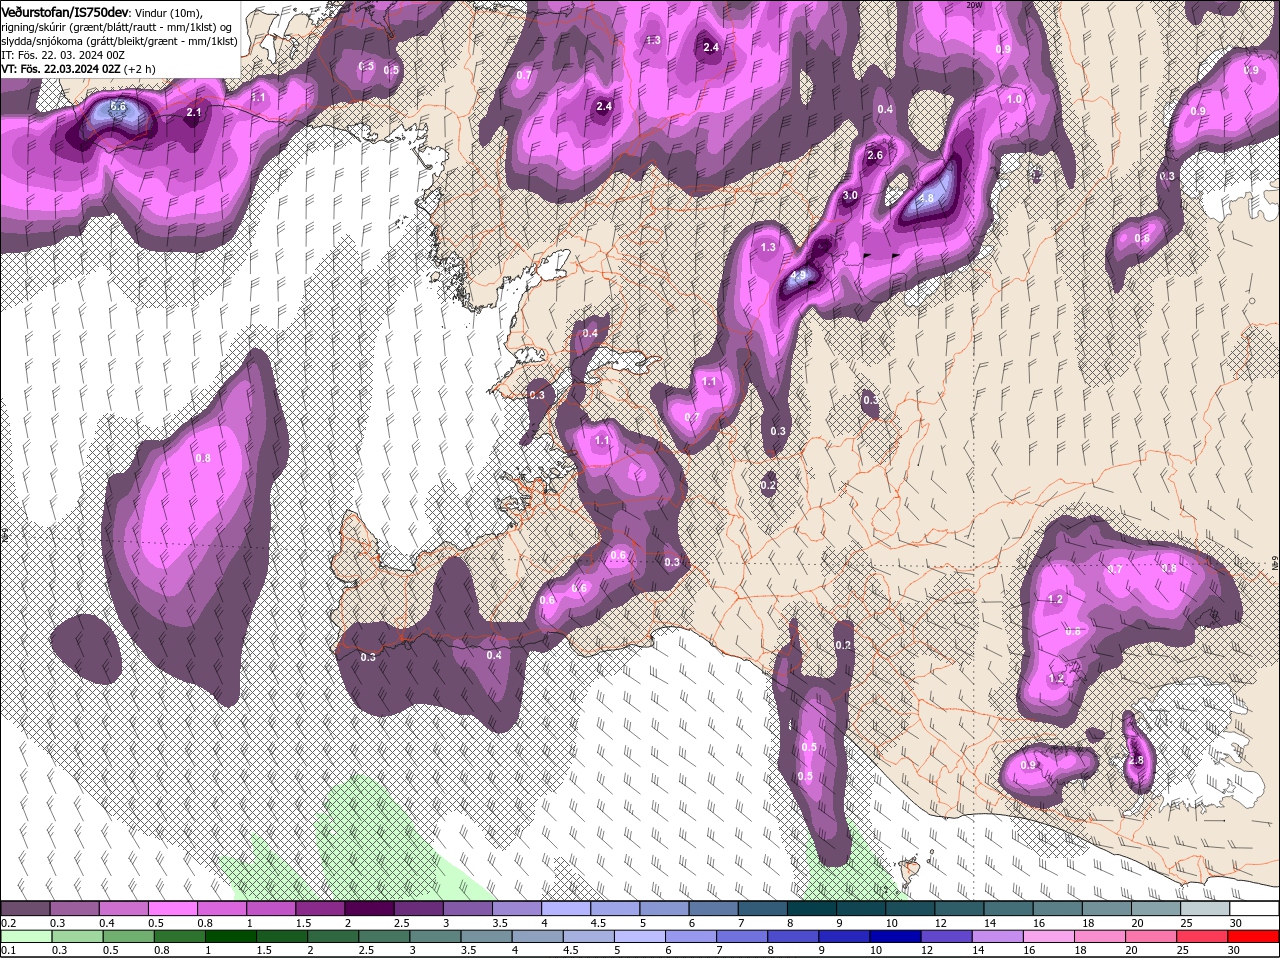Click the 20W longitude label
Viewport: 1280px width, 958px height.
975,5
